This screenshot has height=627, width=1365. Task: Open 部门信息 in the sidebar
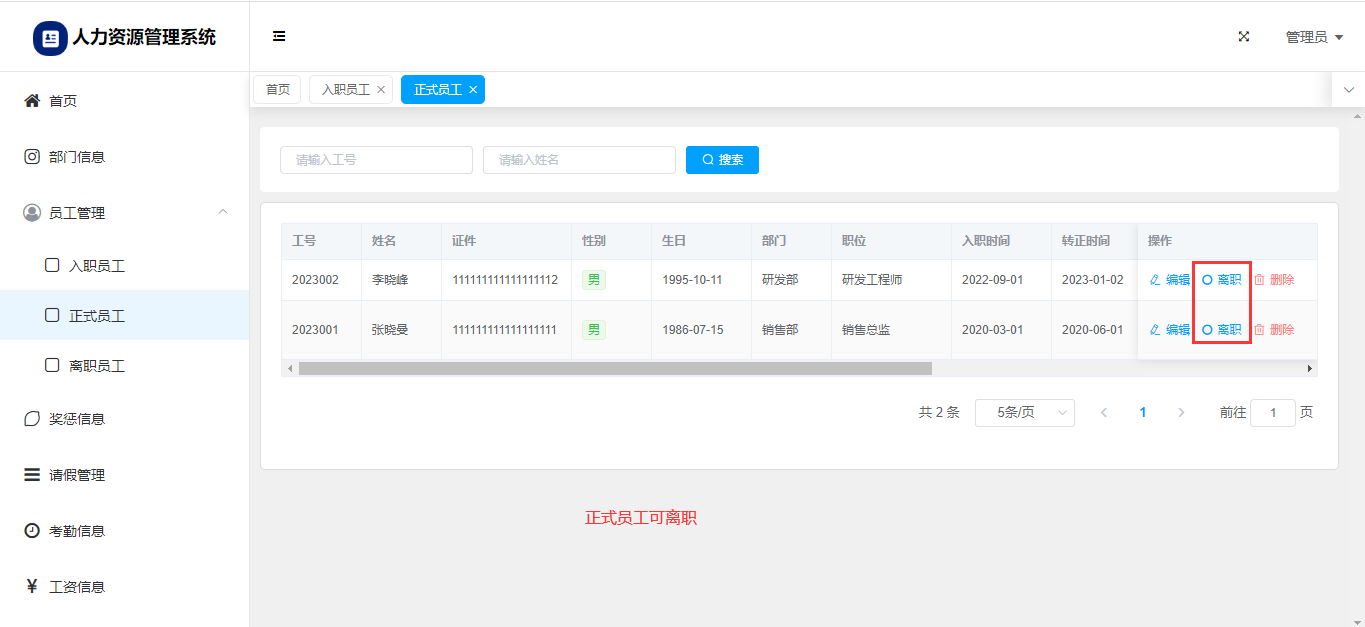pos(77,157)
